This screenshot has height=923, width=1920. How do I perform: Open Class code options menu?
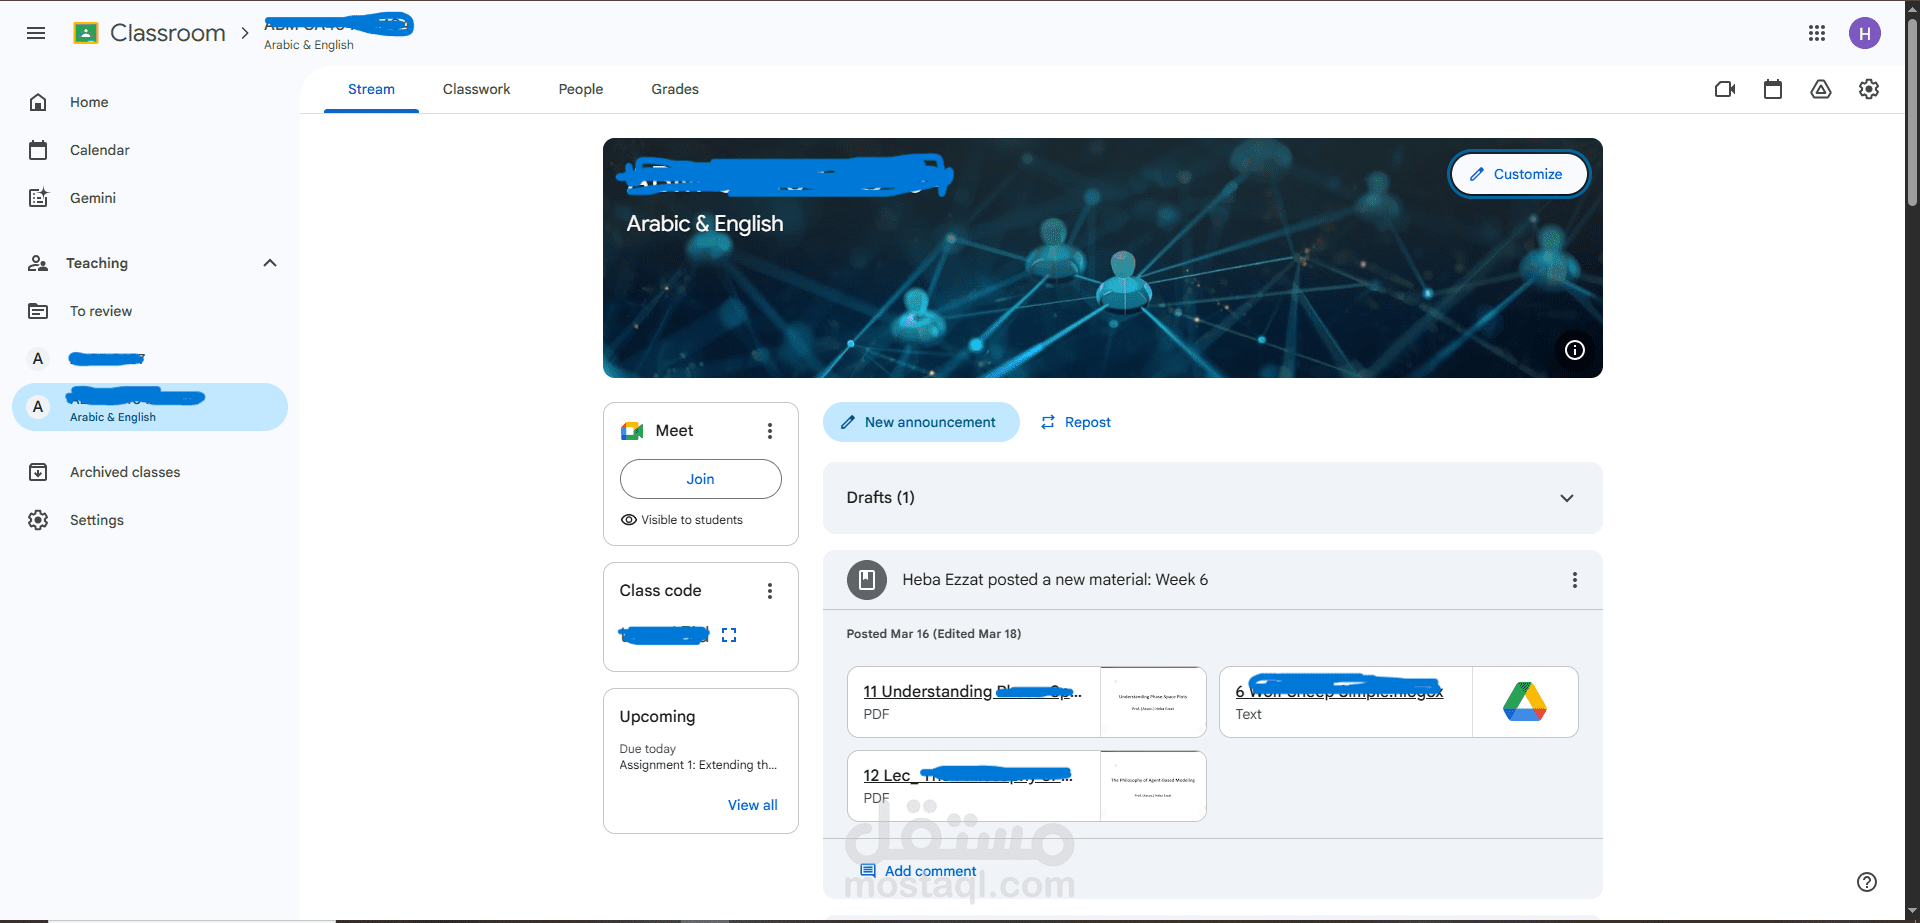(x=770, y=591)
